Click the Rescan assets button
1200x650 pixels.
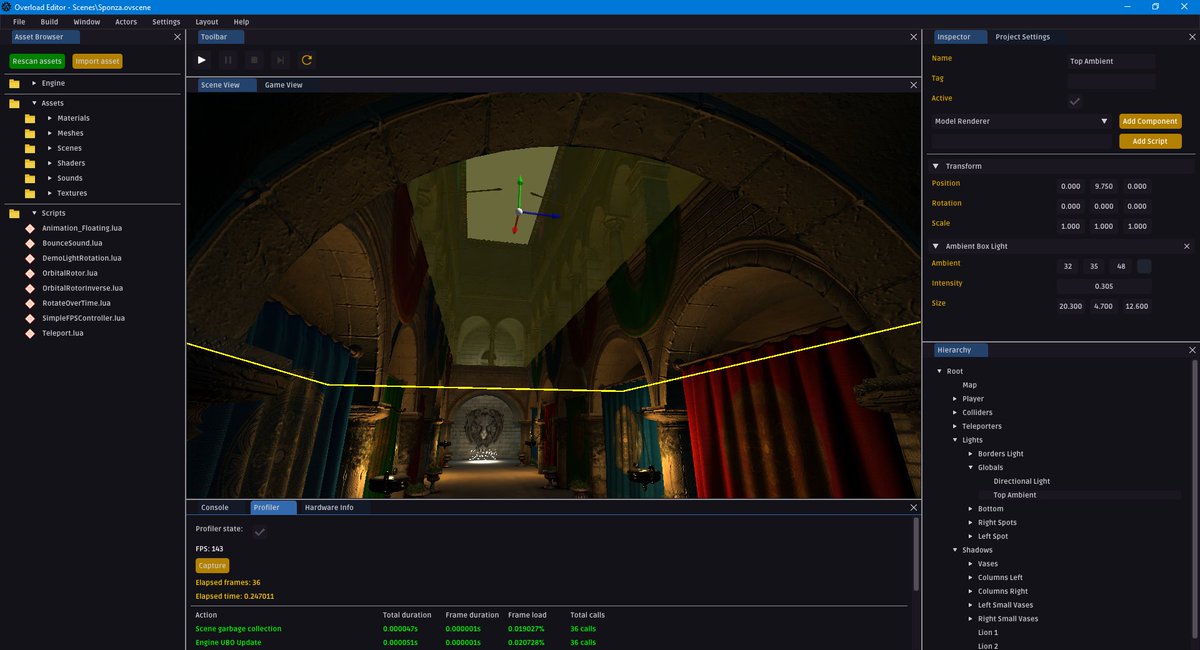point(37,61)
